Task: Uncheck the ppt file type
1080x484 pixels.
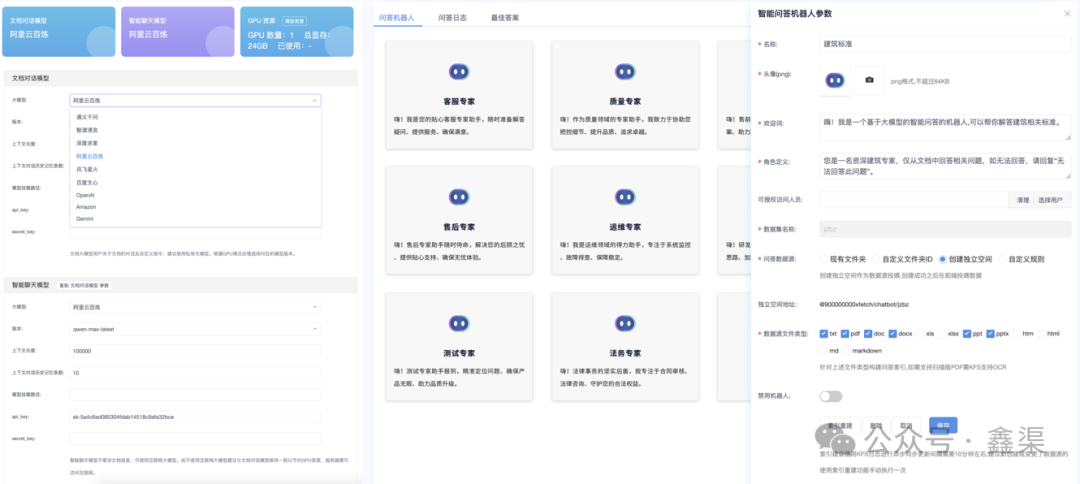Action: click(967, 333)
